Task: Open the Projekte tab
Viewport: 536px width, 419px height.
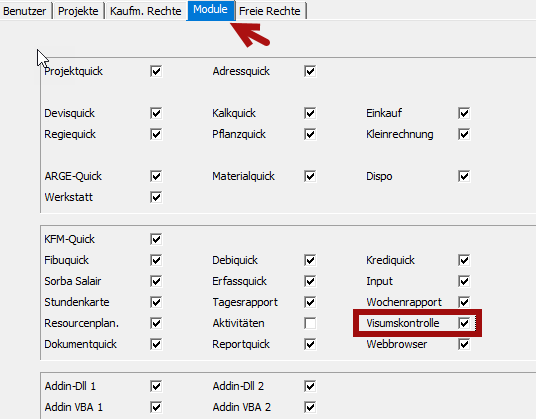Action: pyautogui.click(x=78, y=11)
